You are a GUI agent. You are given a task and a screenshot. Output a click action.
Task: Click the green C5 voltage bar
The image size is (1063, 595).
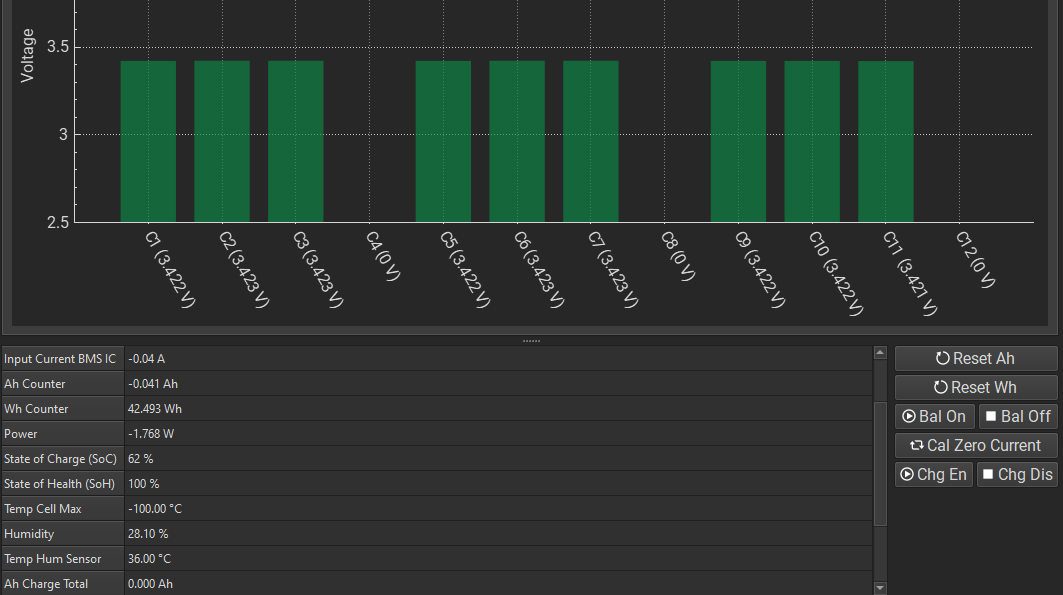click(x=443, y=142)
